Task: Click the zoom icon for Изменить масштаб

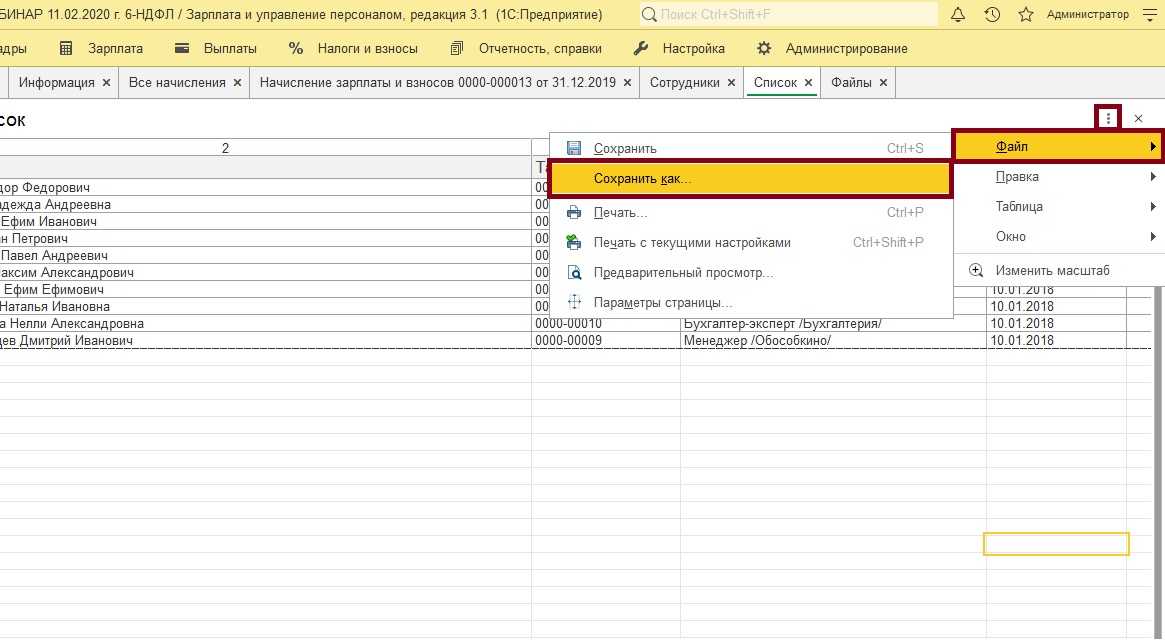Action: pos(976,270)
